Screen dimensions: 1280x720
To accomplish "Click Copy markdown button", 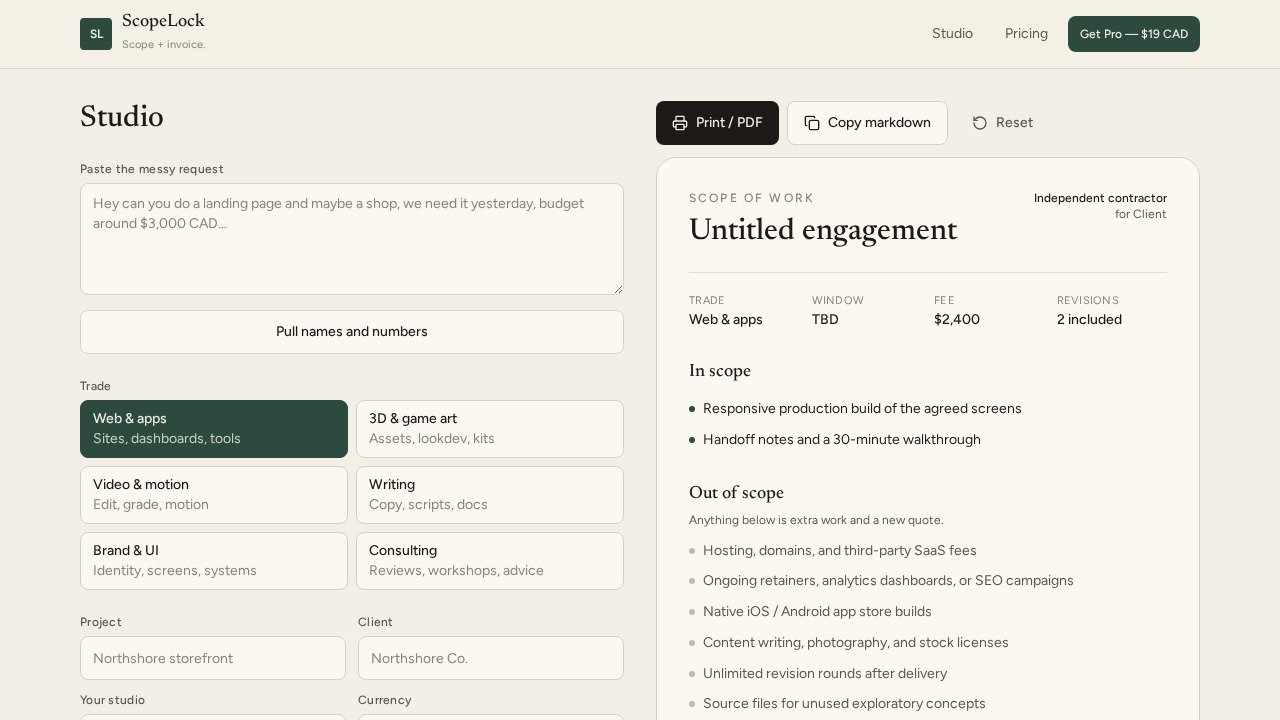I will point(867,123).
